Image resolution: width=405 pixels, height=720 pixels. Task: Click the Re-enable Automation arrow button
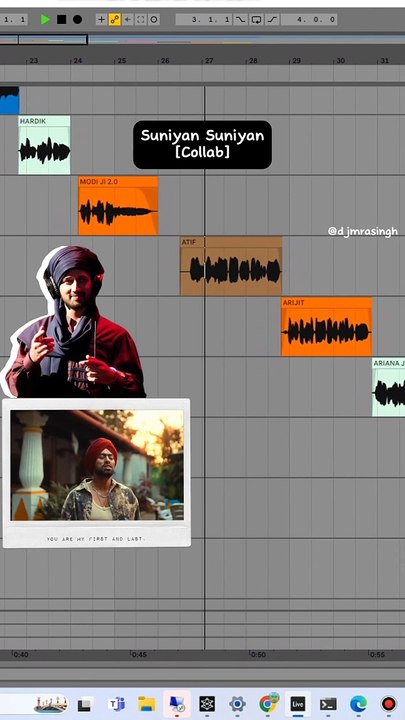click(x=128, y=19)
